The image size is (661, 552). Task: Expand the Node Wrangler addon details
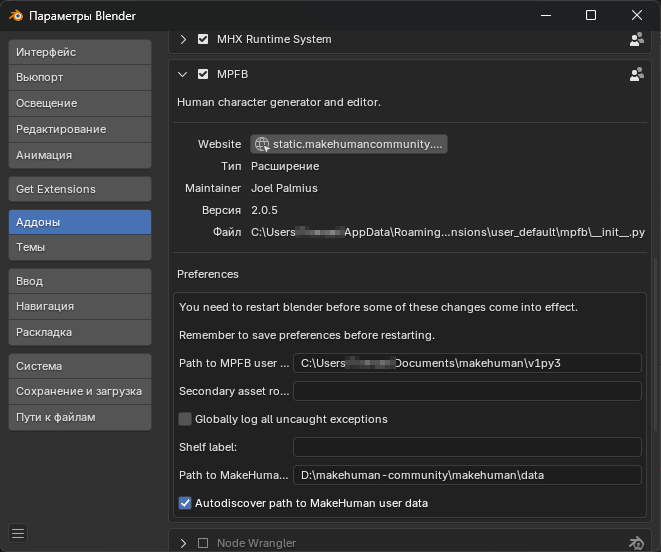click(183, 543)
